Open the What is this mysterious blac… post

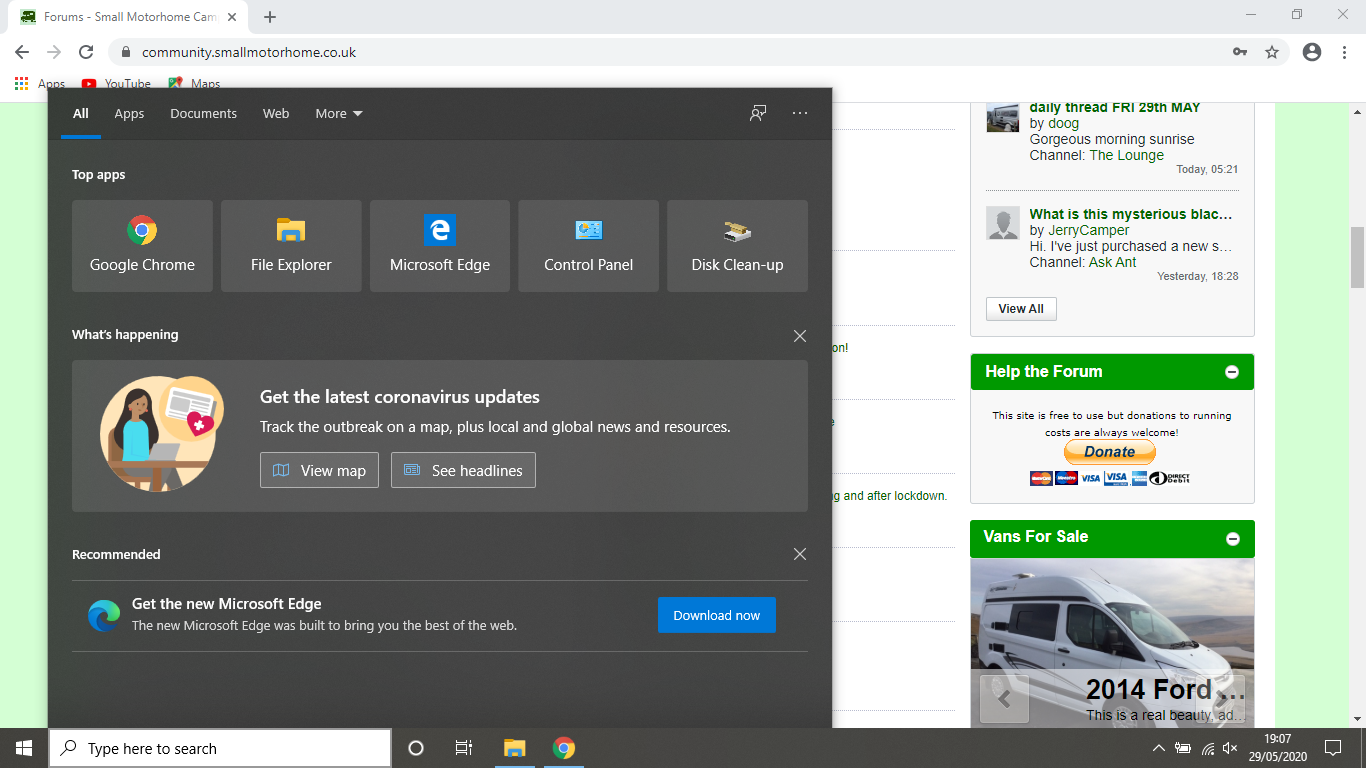[1131, 214]
